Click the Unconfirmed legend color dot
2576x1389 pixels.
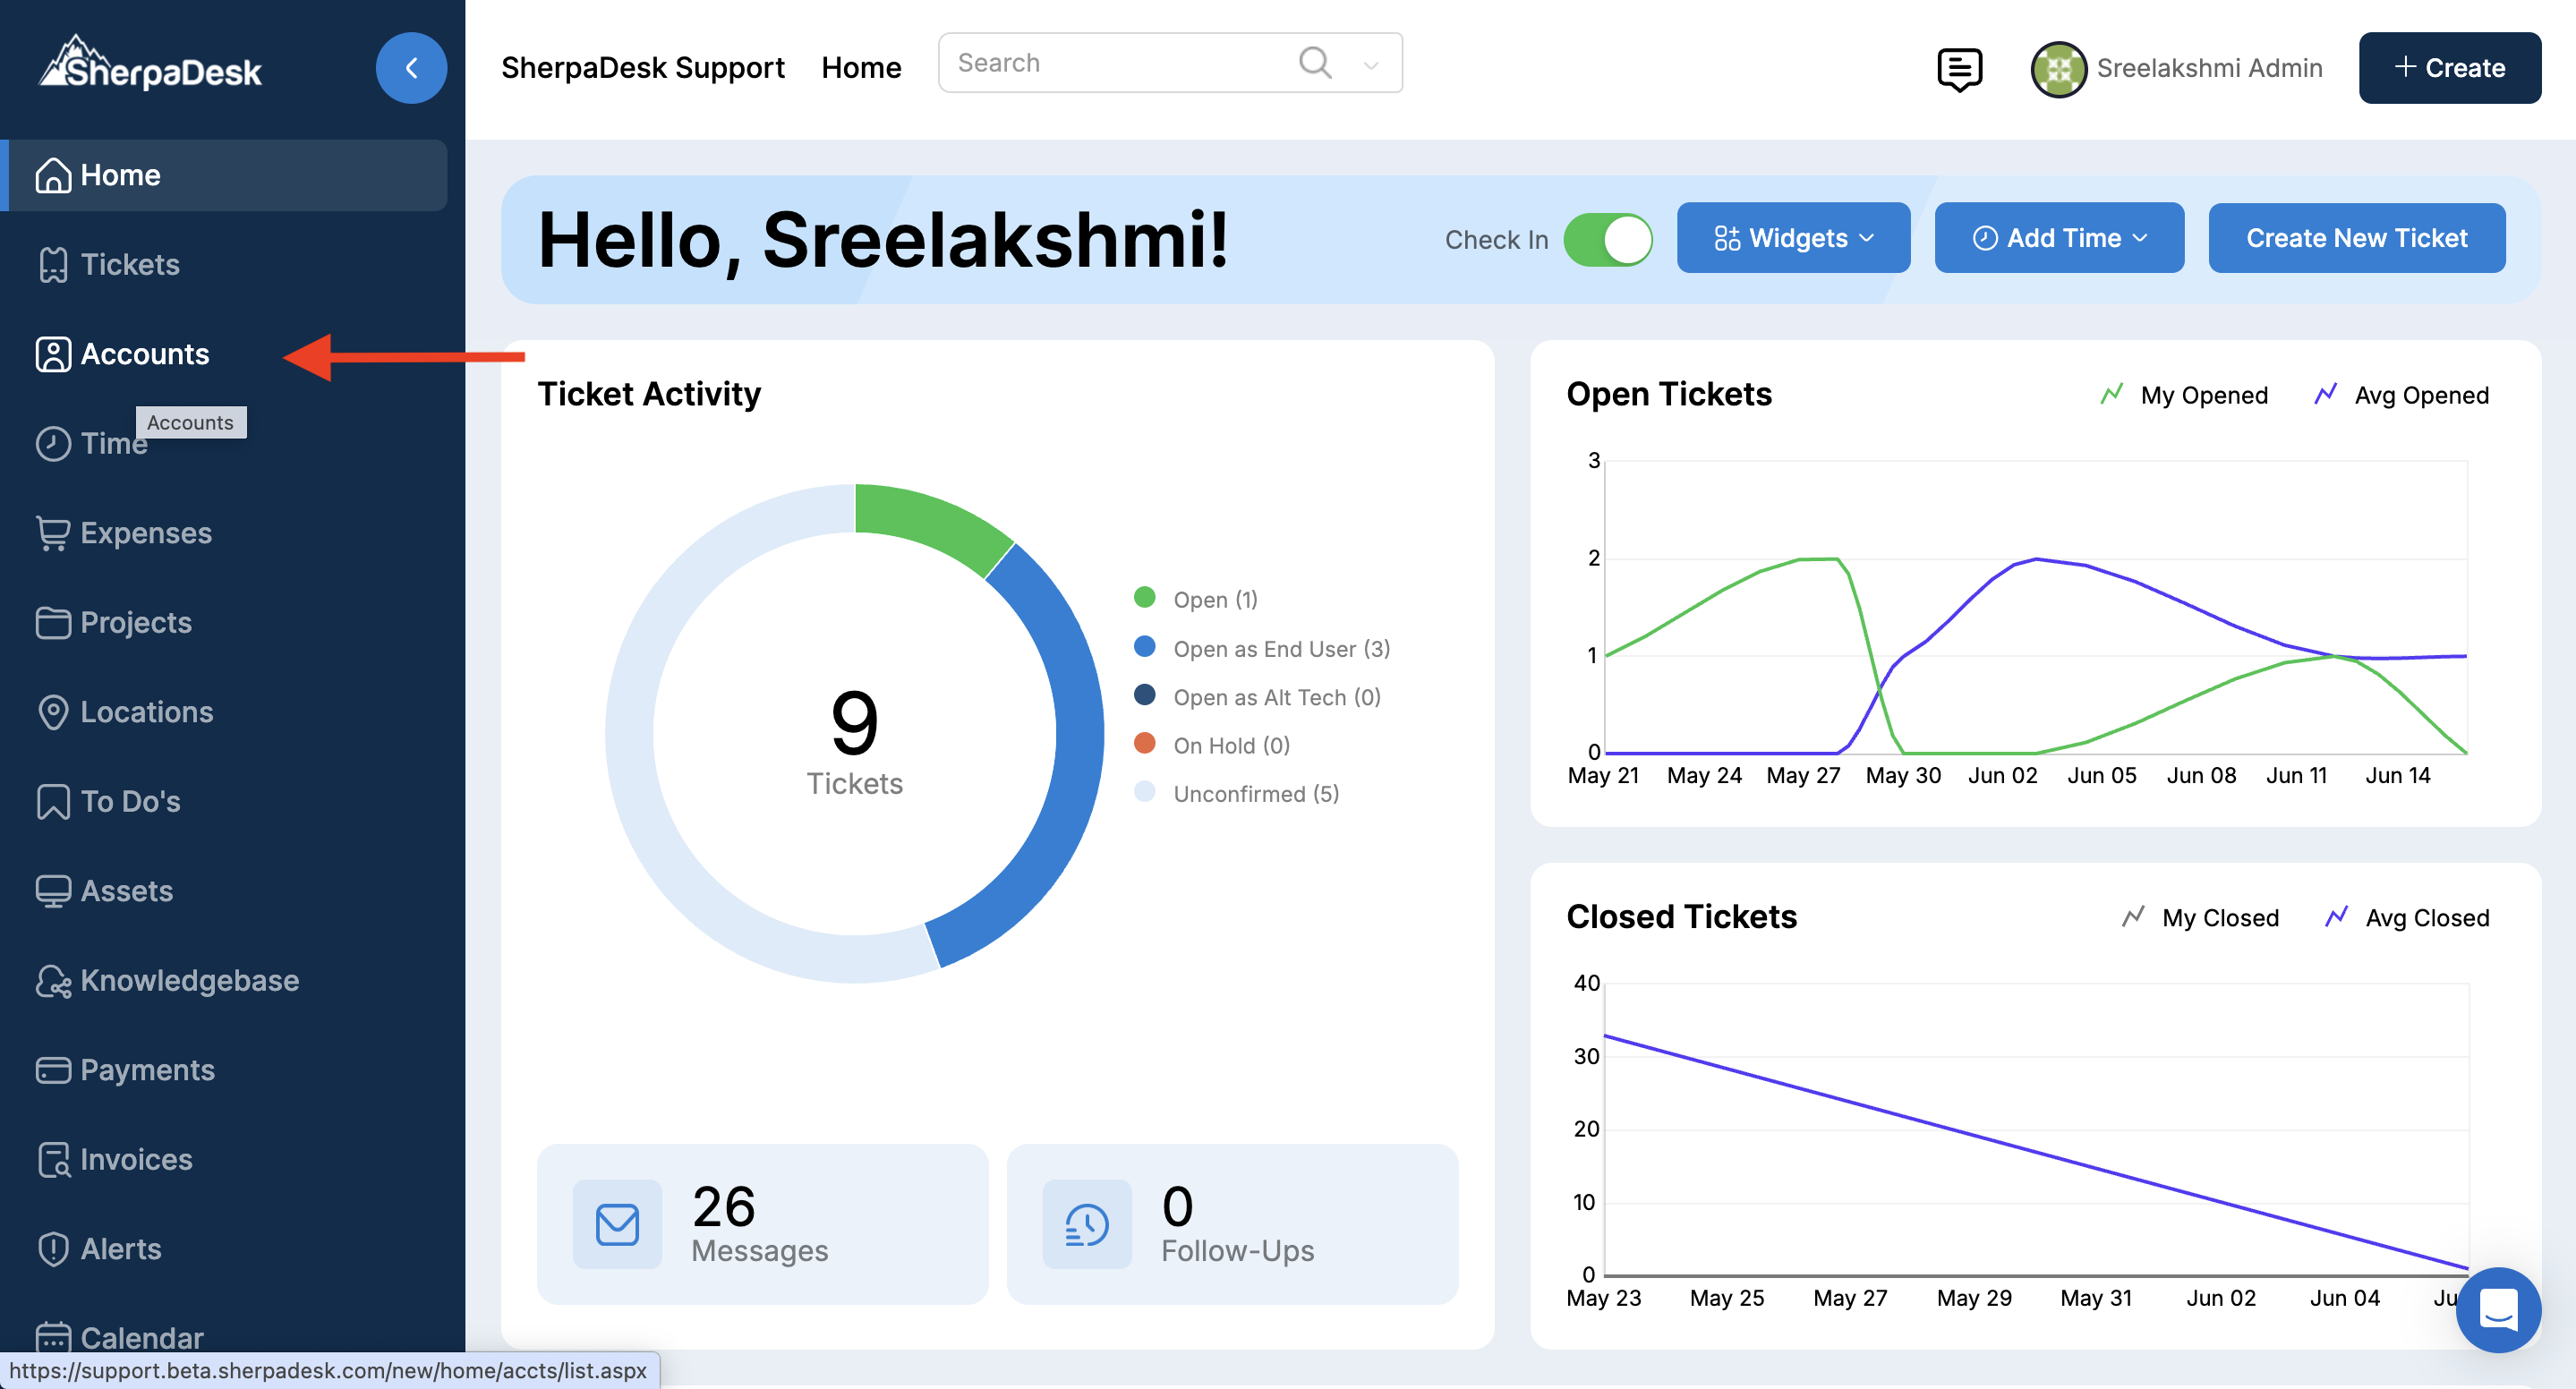coord(1144,792)
